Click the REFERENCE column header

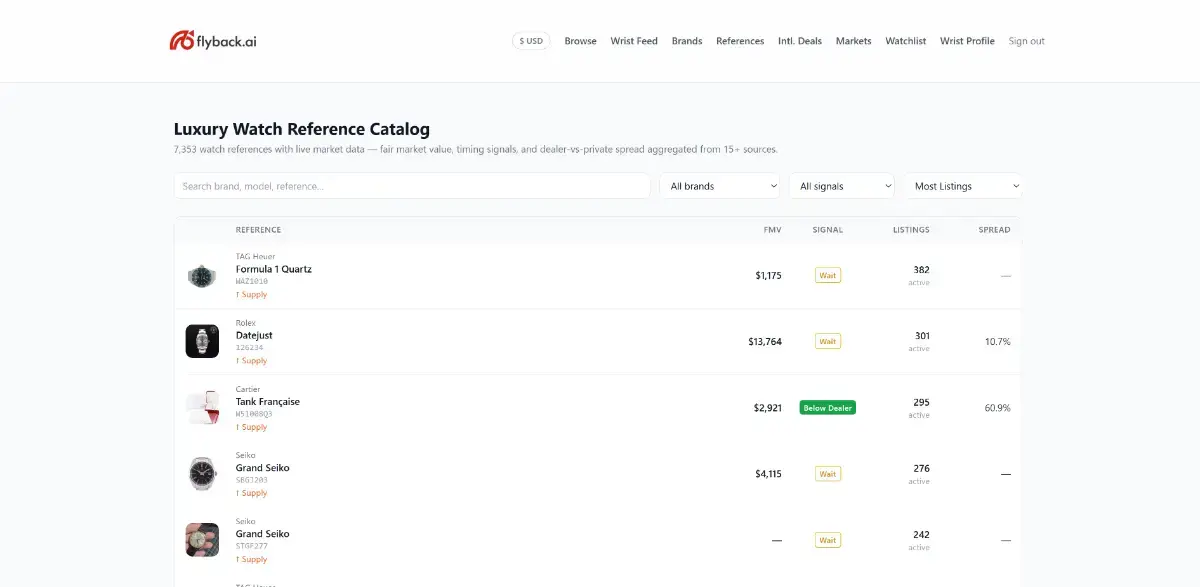pos(258,230)
